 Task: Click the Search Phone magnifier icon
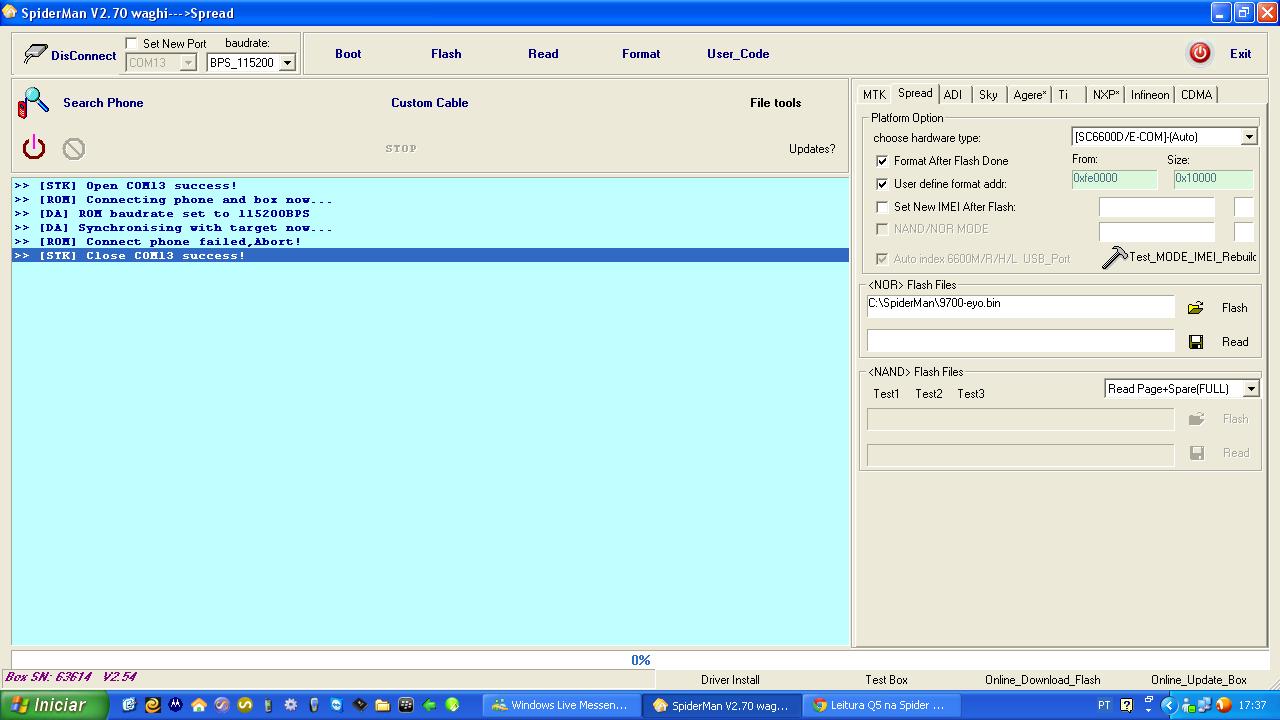34,102
